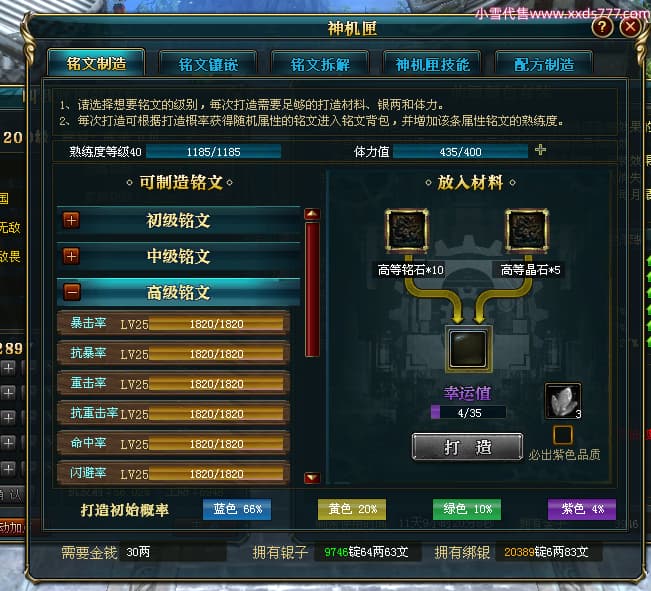Enable the 必出紫色品质 checkbox
This screenshot has width=651, height=591.
point(563,435)
